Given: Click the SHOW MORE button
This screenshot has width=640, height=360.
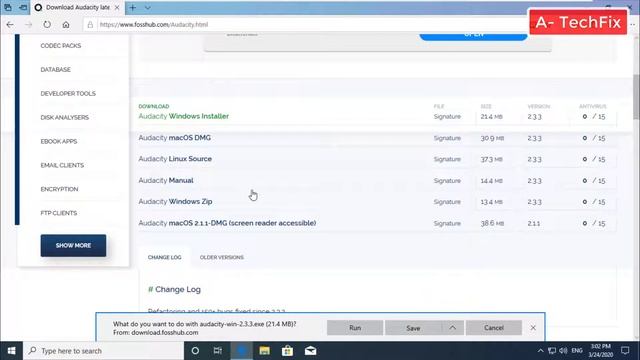Looking at the screenshot, I should [73, 245].
